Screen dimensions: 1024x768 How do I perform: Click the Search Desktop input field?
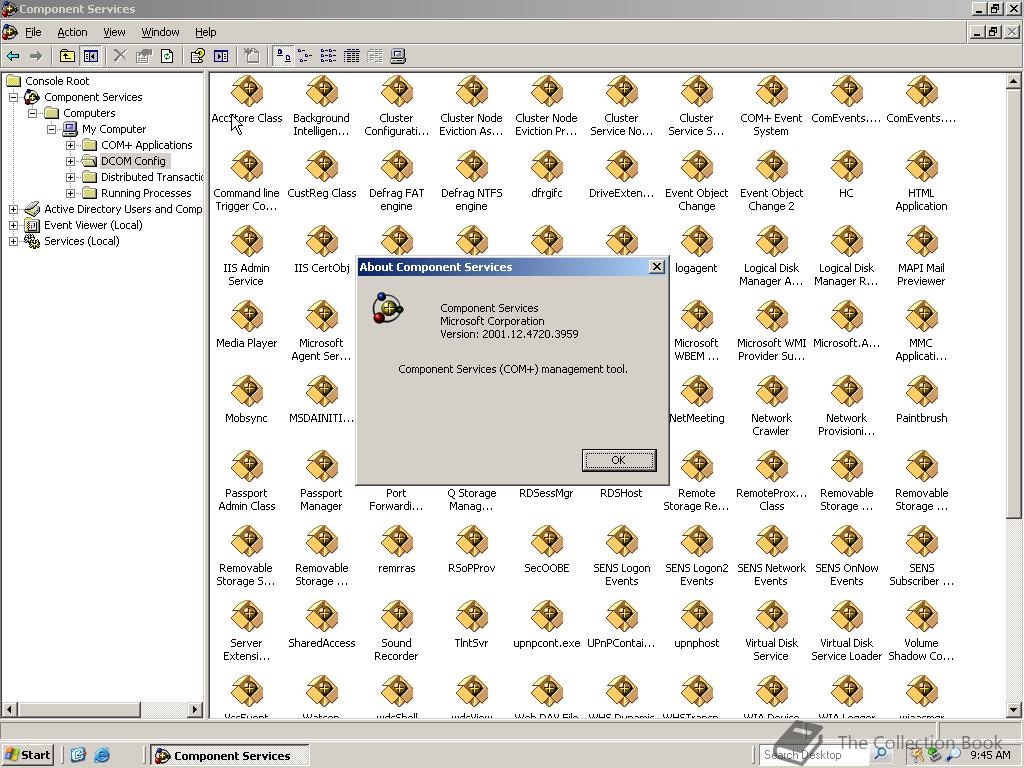click(813, 755)
